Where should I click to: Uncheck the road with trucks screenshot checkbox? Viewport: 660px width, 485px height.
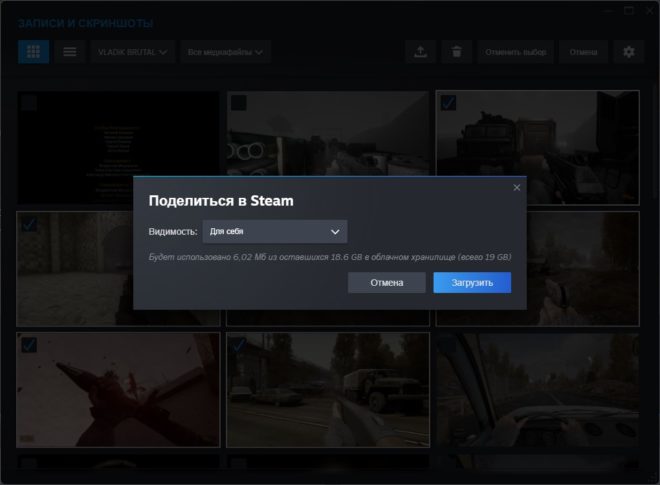[239, 345]
